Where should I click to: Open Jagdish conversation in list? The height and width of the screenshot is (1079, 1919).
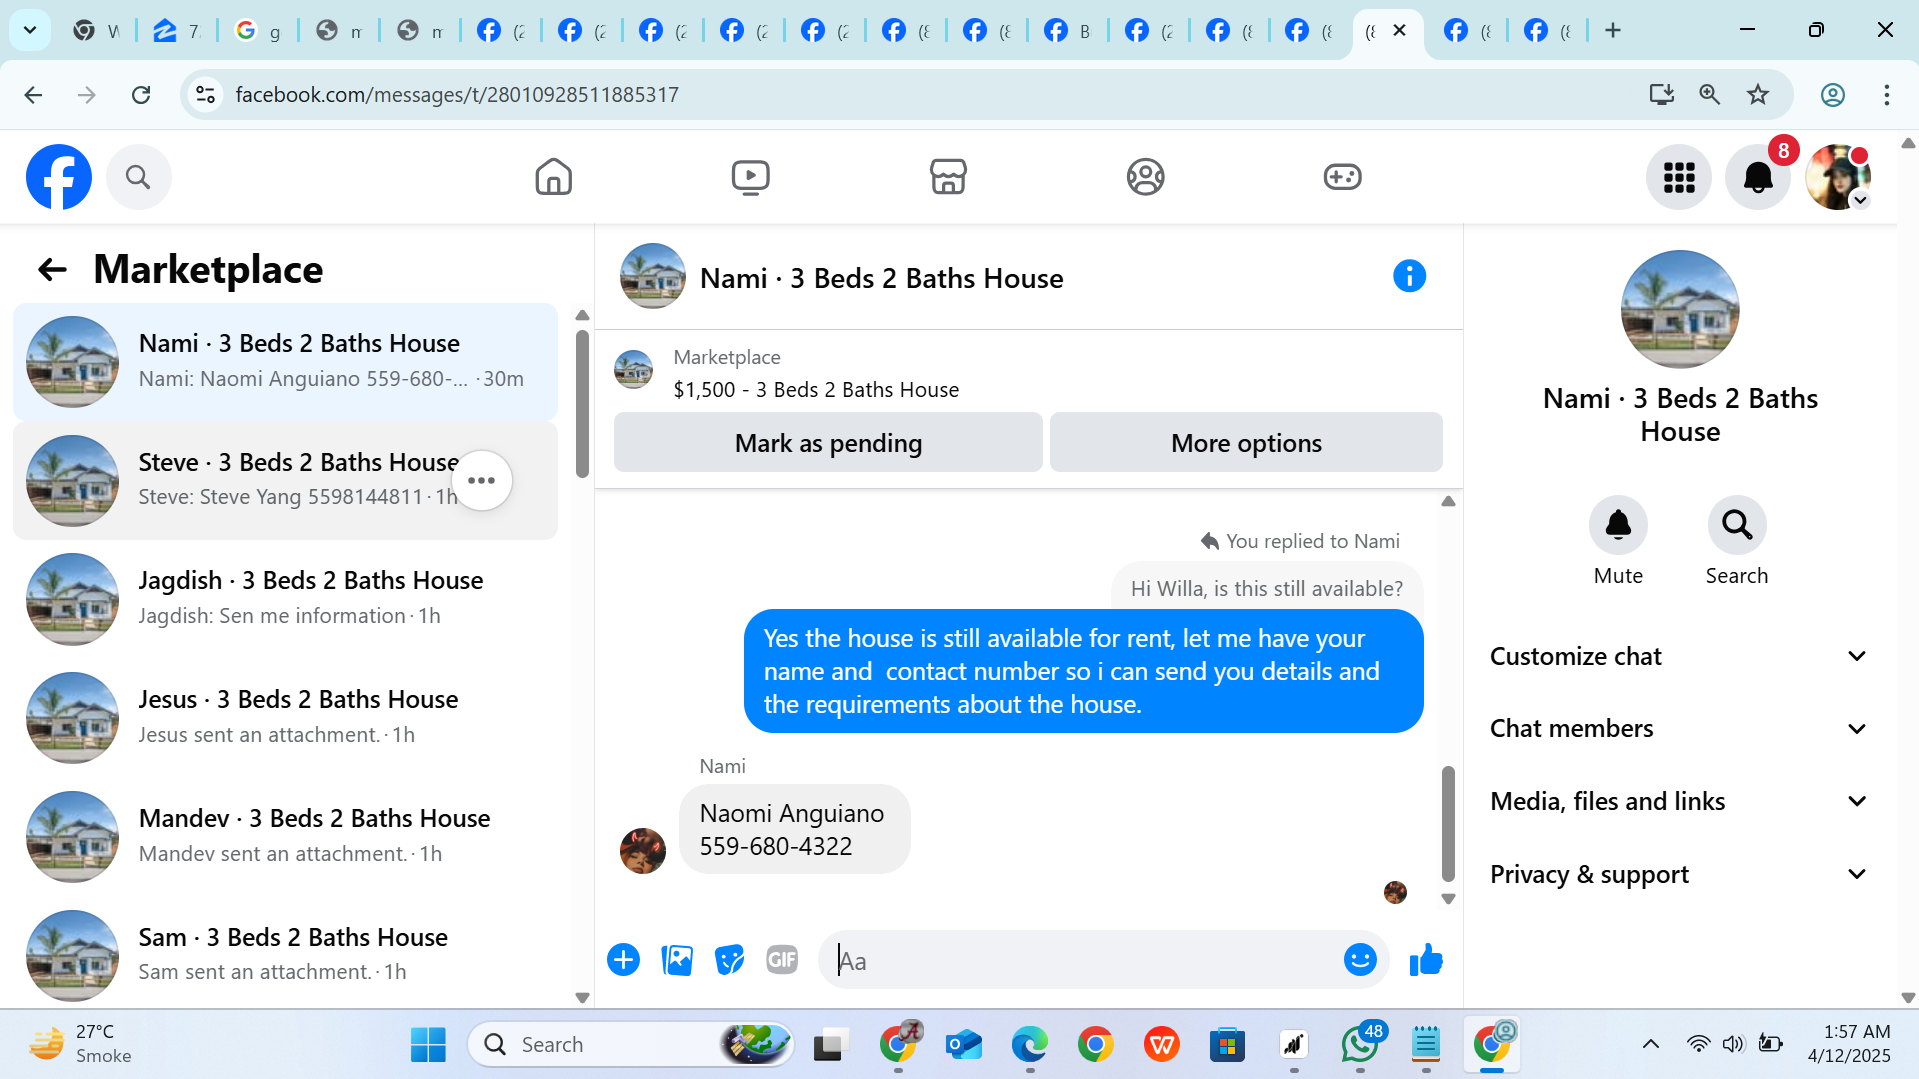point(286,599)
